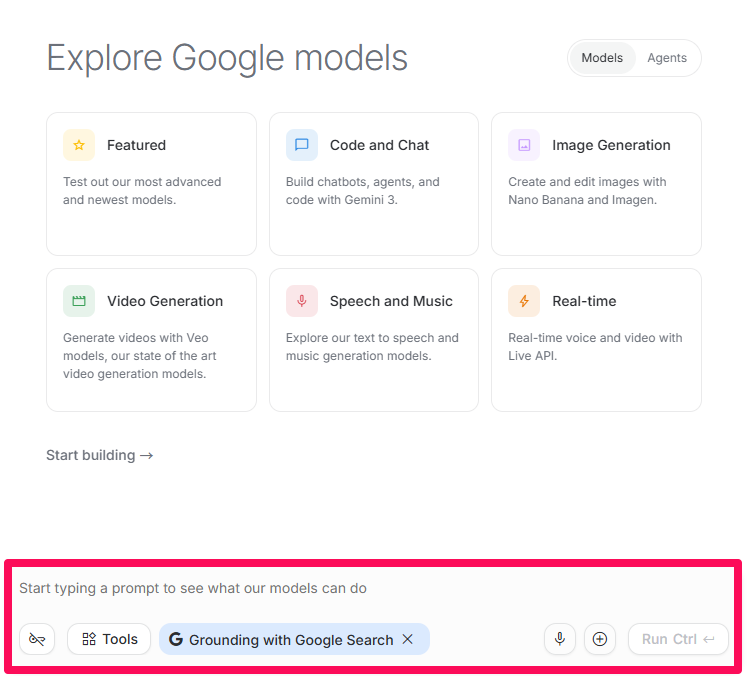Click 'Build chatbots, agents, and code with Gemini 3.' text

(363, 191)
